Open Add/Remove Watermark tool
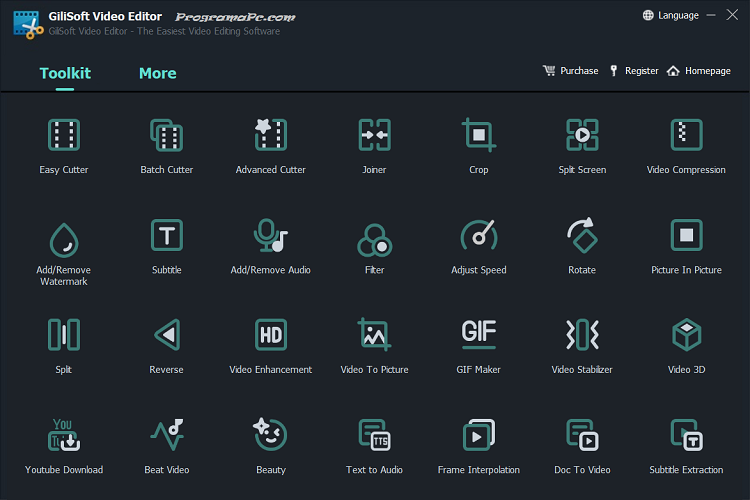Image resolution: width=750 pixels, height=500 pixels. coord(64,237)
